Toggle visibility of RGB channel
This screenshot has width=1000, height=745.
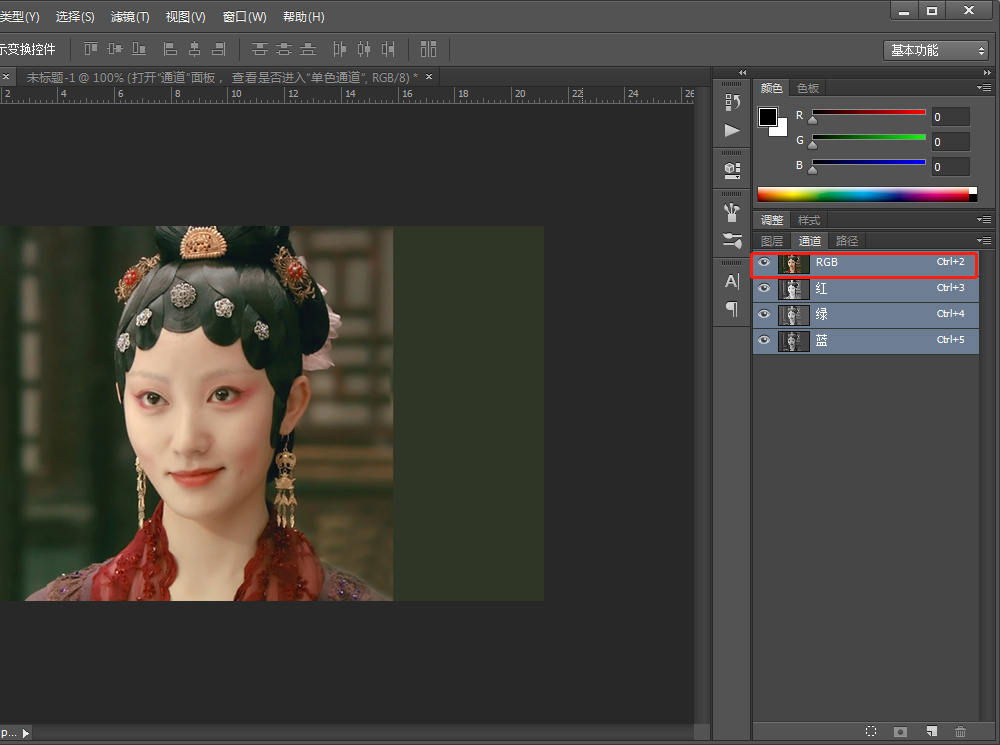[764, 262]
